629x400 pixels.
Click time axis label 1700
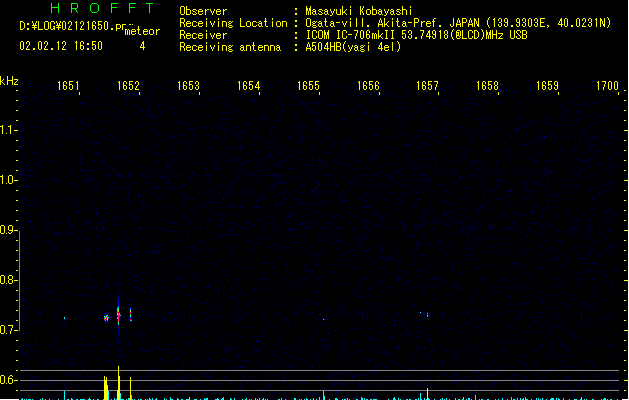(607, 86)
